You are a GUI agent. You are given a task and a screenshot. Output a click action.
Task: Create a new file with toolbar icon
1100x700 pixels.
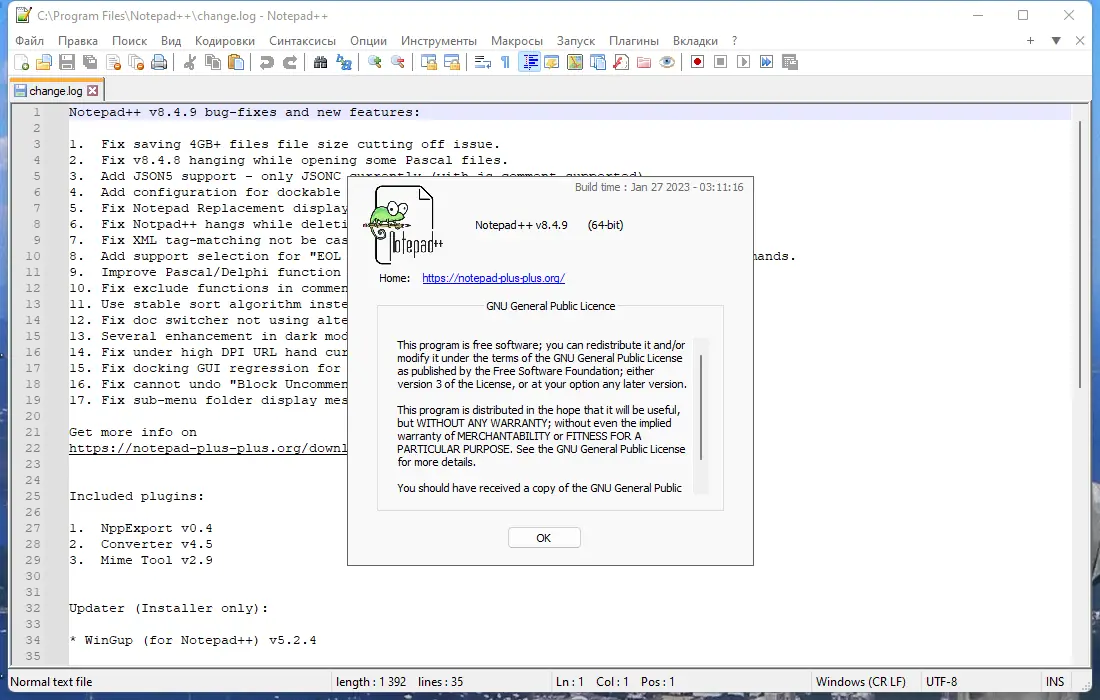pos(22,62)
